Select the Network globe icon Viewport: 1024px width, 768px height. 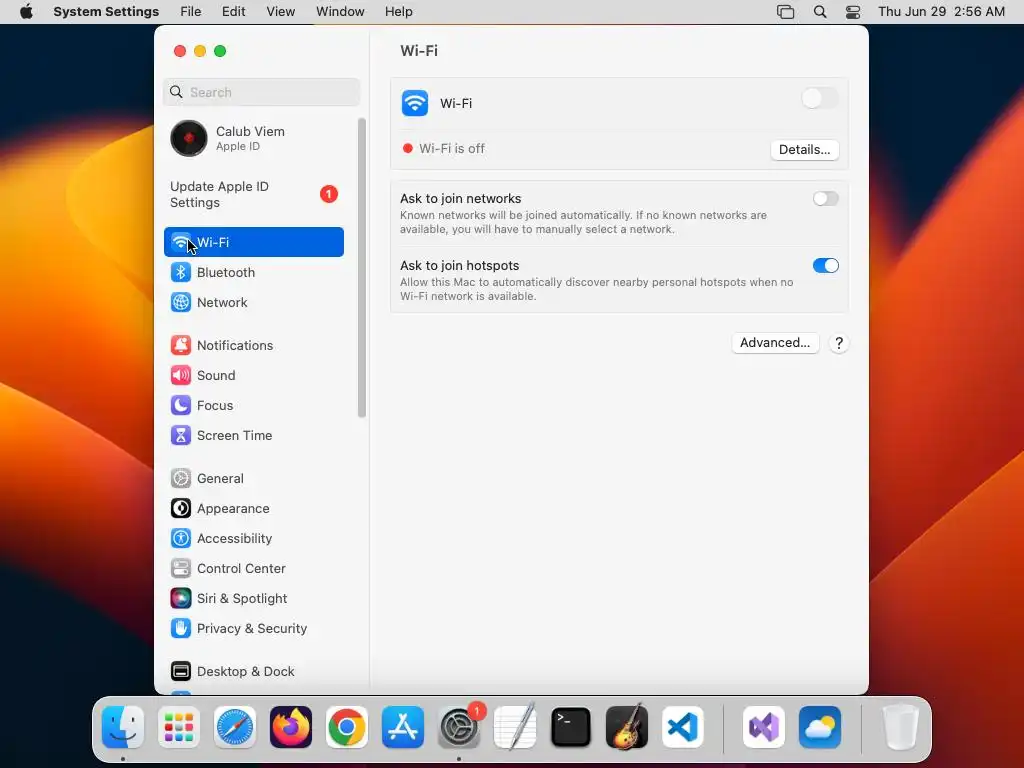point(181,302)
